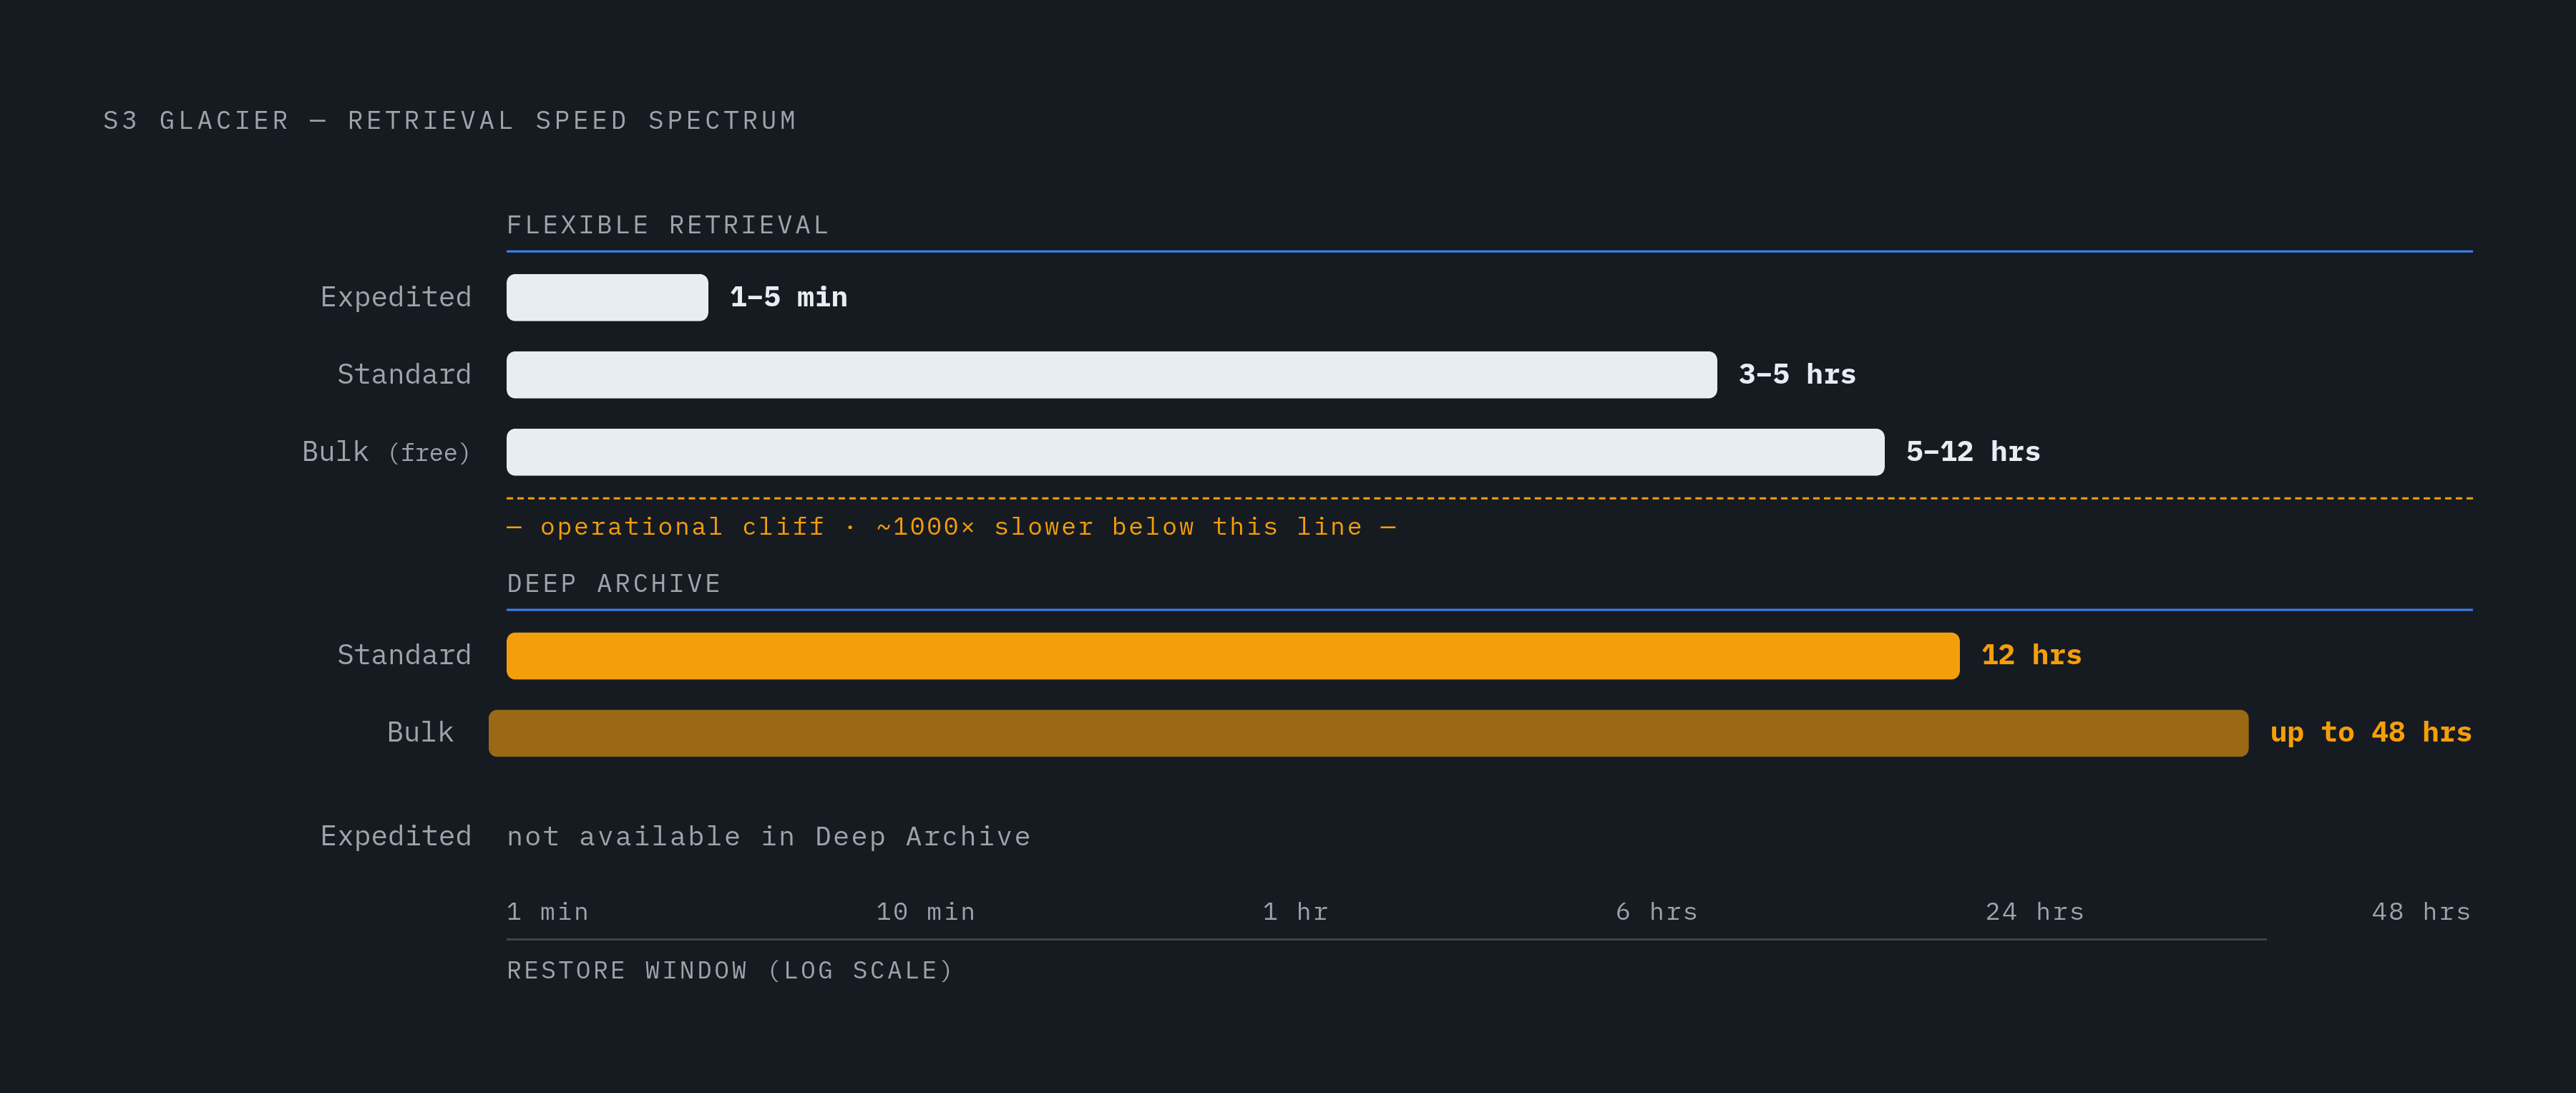2576x1093 pixels.
Task: Click the '1 hr' axis tick label
Action: pyautogui.click(x=1296, y=912)
